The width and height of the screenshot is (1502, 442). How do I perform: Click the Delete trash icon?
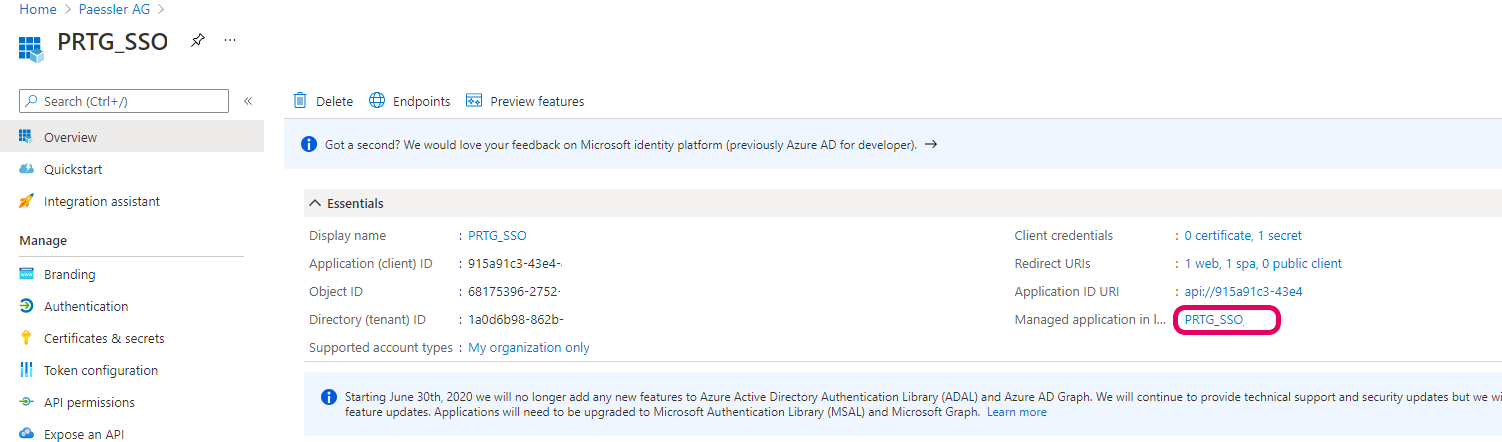point(300,101)
